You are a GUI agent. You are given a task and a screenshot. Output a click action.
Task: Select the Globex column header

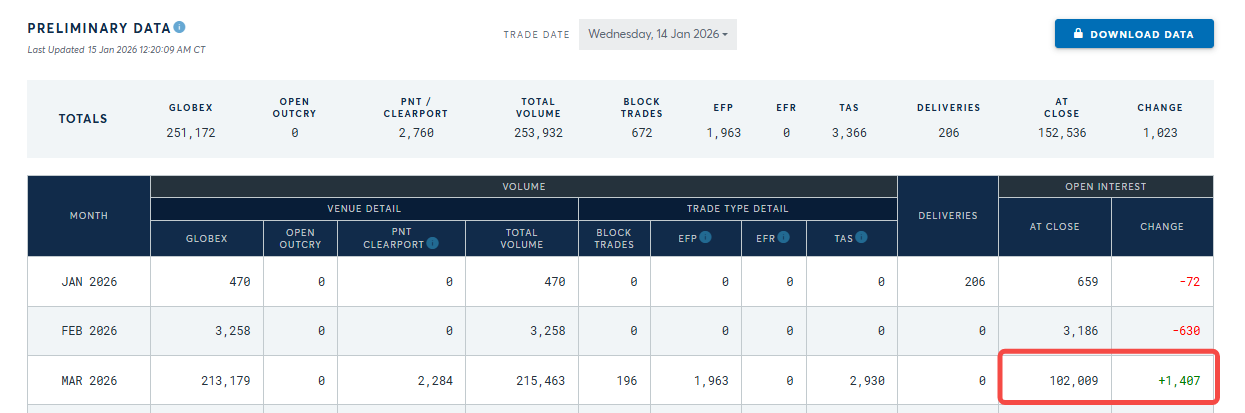[x=207, y=238]
